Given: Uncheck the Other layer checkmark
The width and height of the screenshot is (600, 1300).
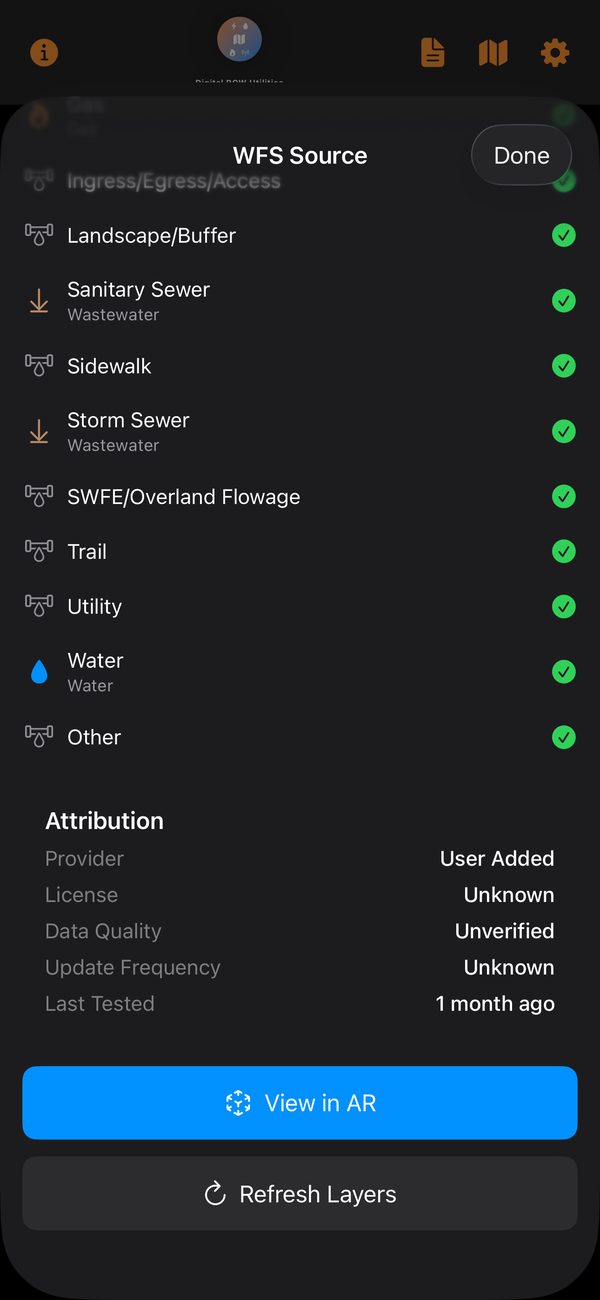Looking at the screenshot, I should 564,737.
